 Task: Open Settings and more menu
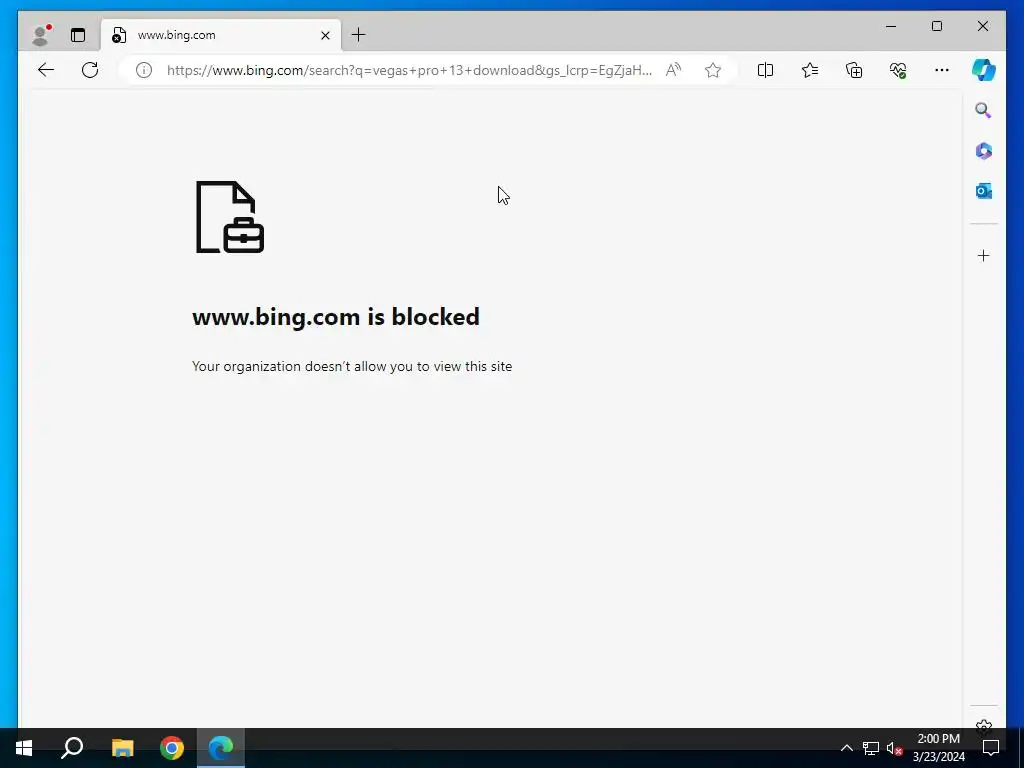click(942, 70)
